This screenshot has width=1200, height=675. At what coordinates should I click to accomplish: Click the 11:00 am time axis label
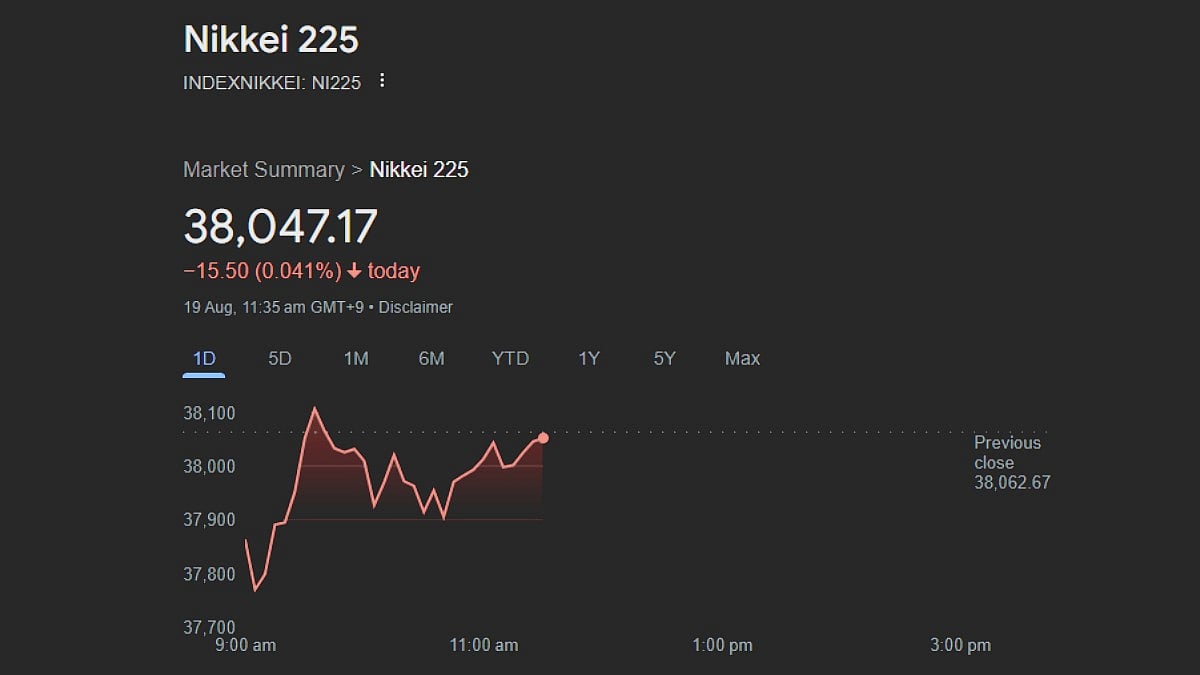(484, 645)
